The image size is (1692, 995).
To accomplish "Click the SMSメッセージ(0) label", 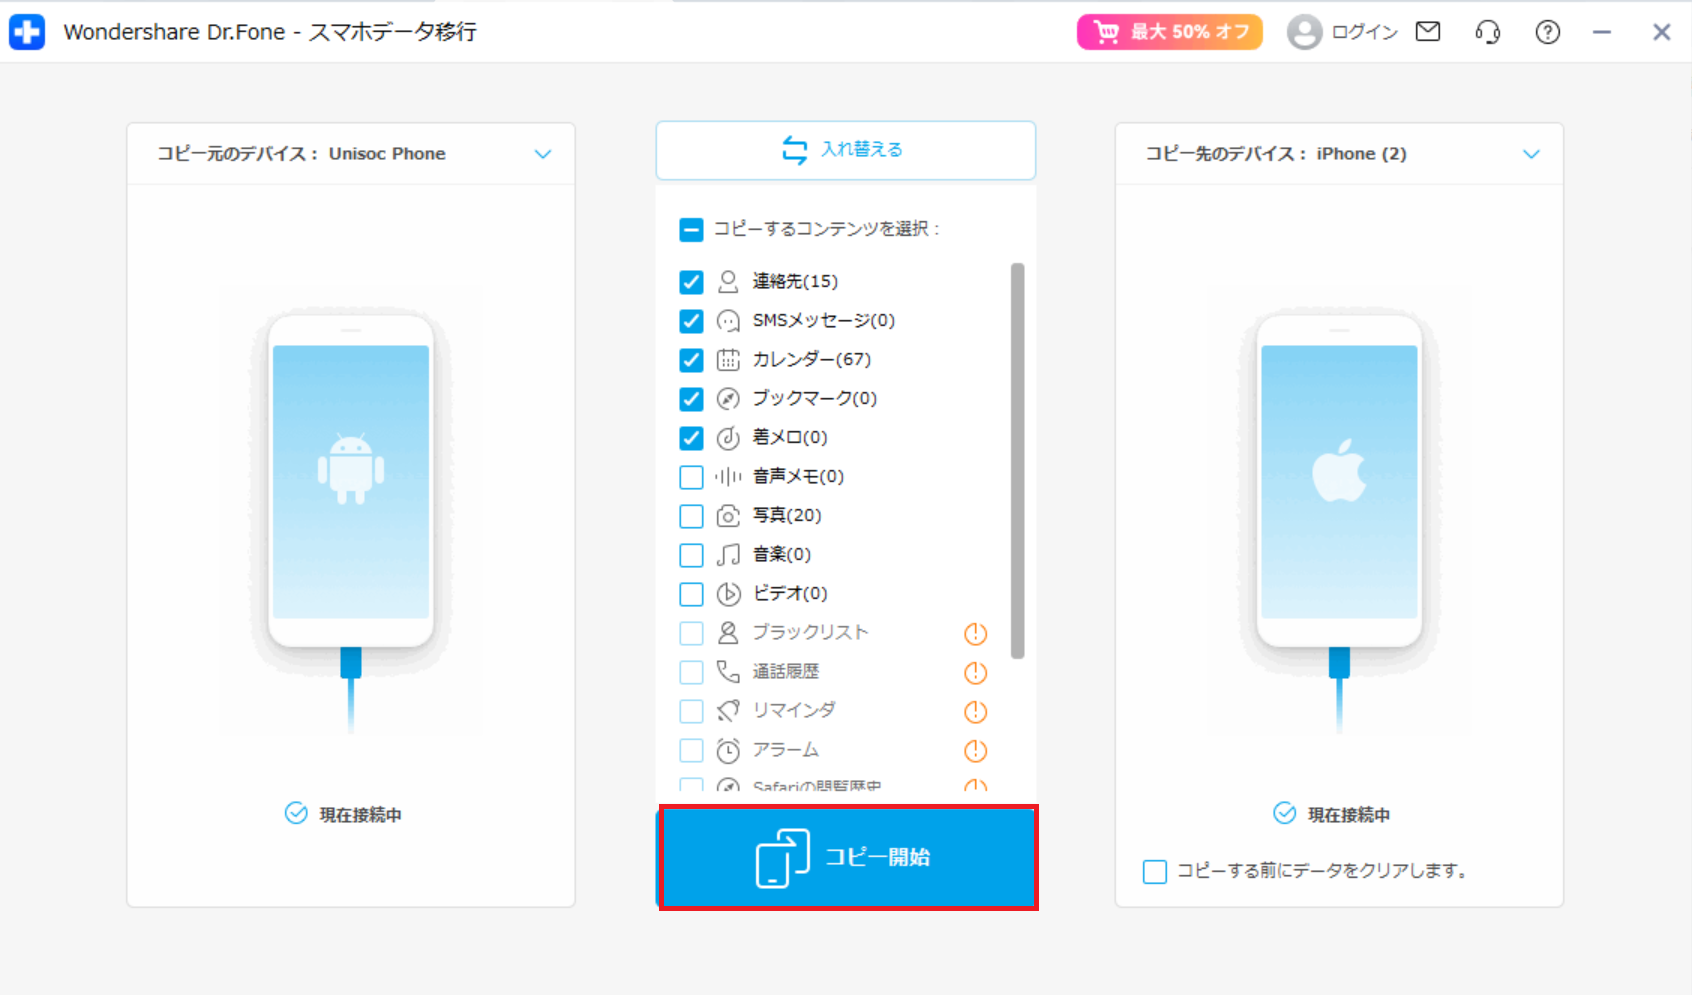I will coord(824,321).
